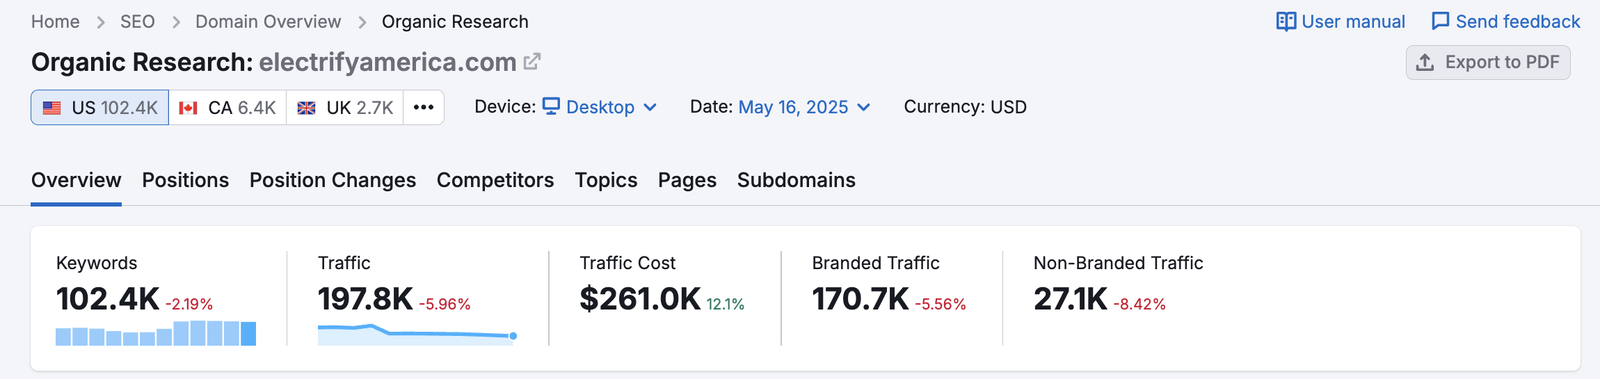Switch to the Competitors tab
This screenshot has width=1600, height=379.
click(495, 180)
